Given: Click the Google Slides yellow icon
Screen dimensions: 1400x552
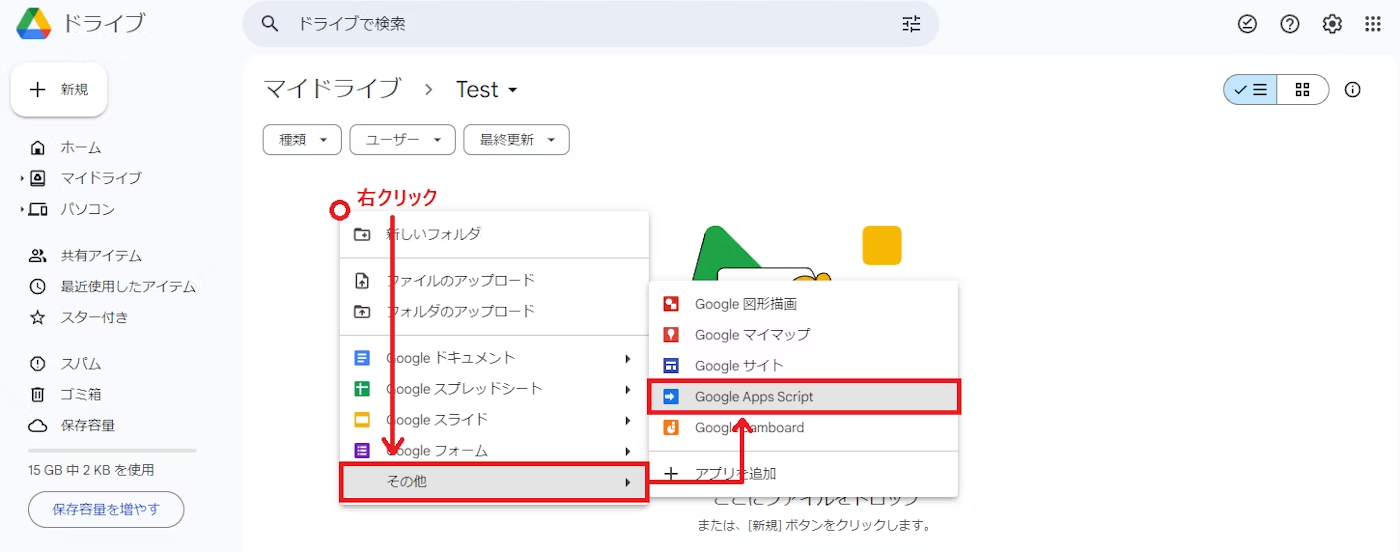Looking at the screenshot, I should 362,420.
